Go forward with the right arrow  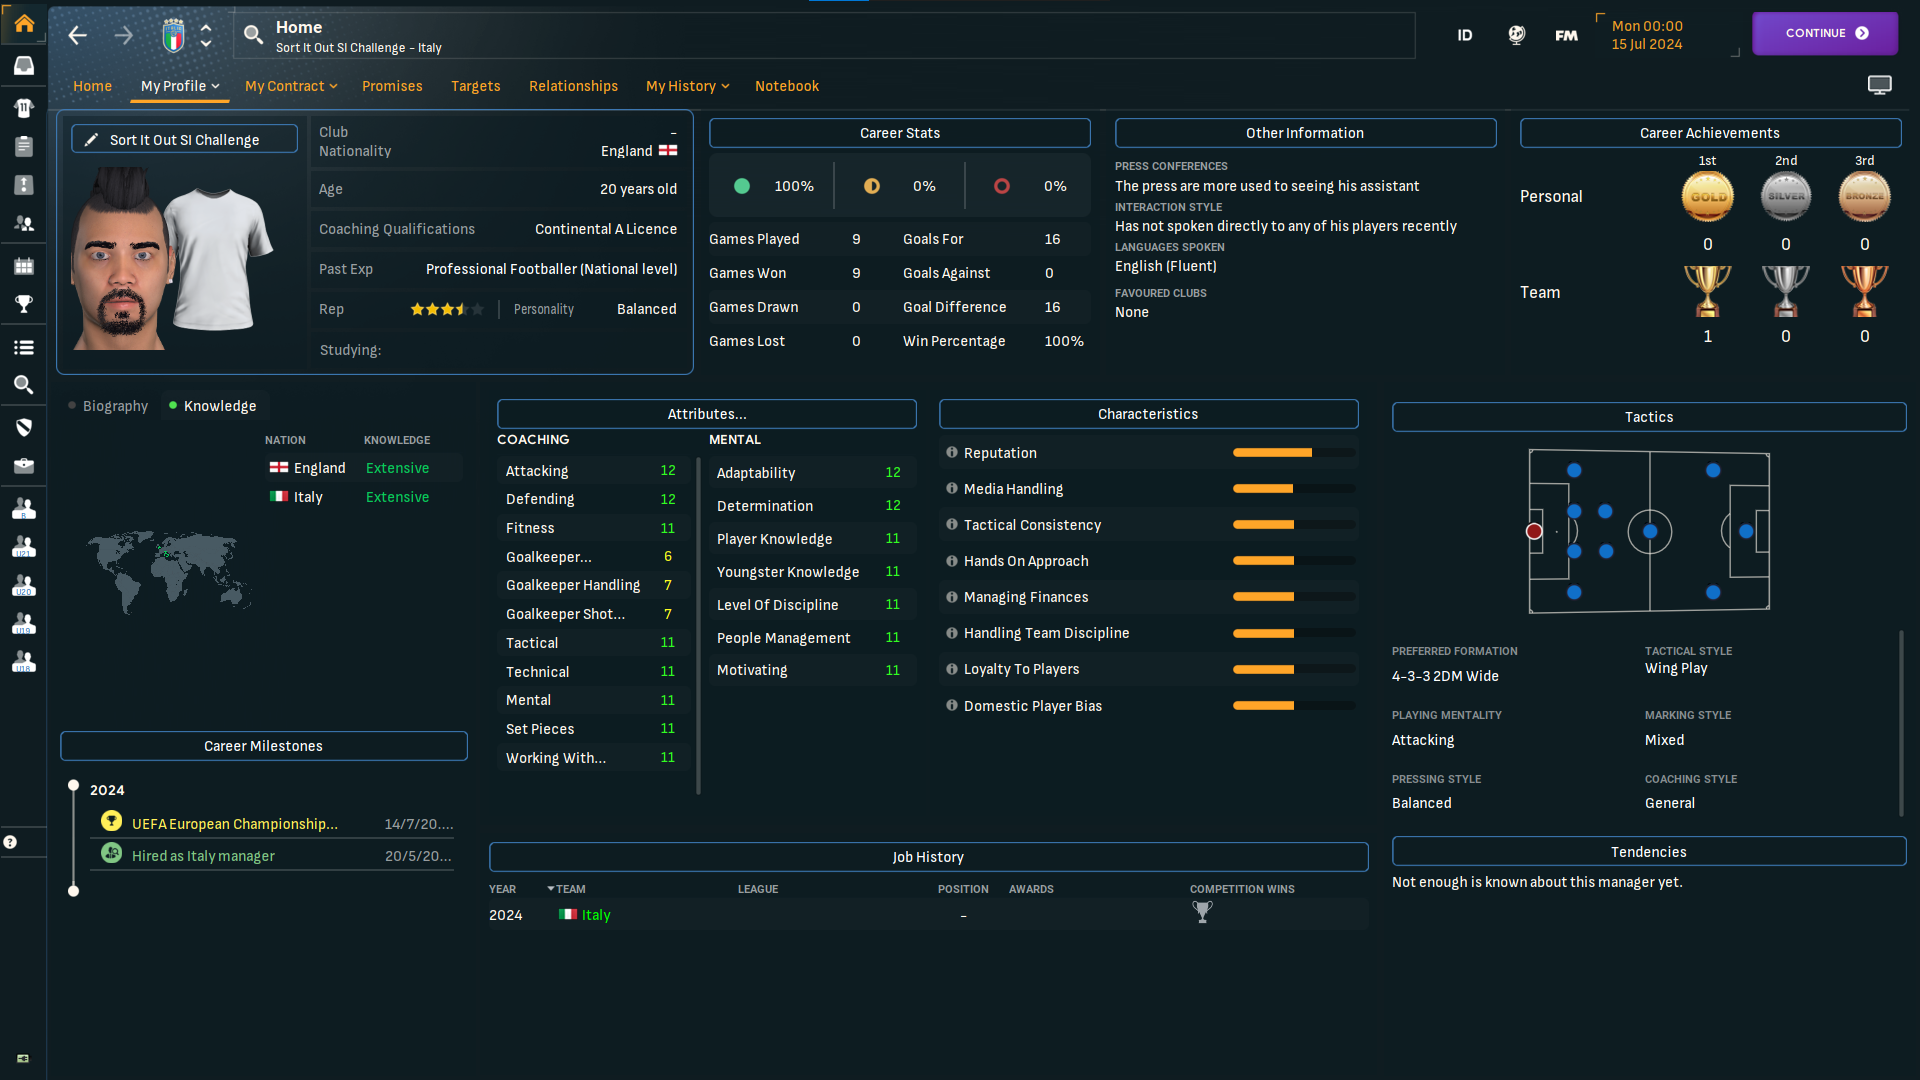tap(123, 36)
